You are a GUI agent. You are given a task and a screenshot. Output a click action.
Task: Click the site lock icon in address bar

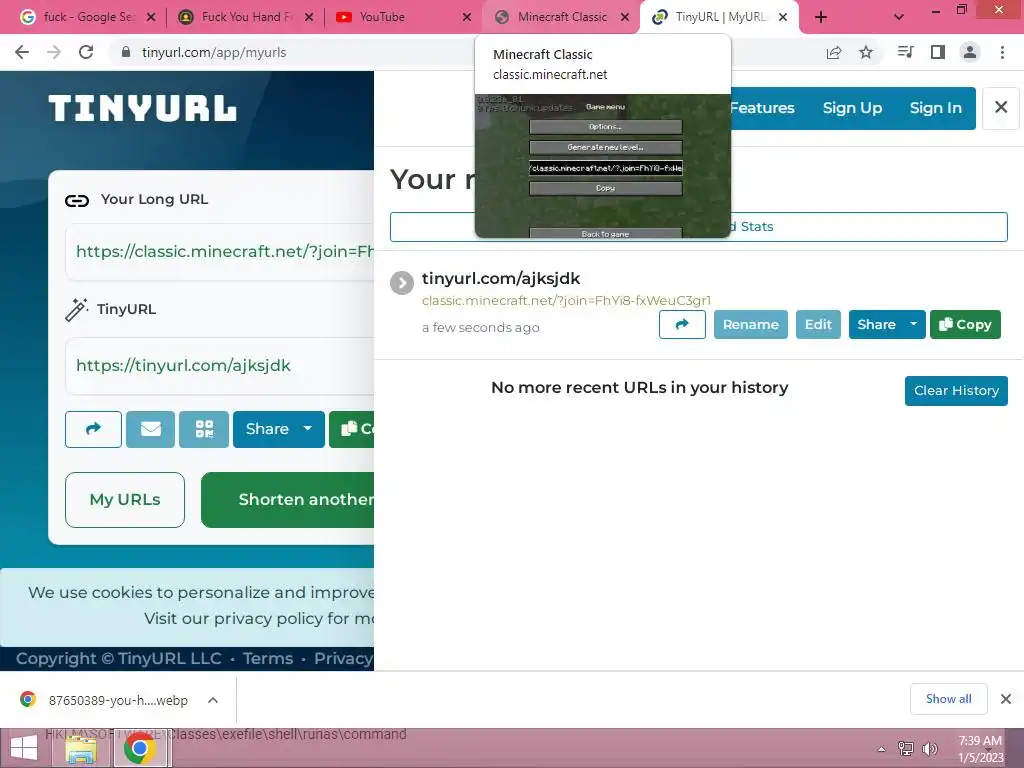(x=126, y=52)
